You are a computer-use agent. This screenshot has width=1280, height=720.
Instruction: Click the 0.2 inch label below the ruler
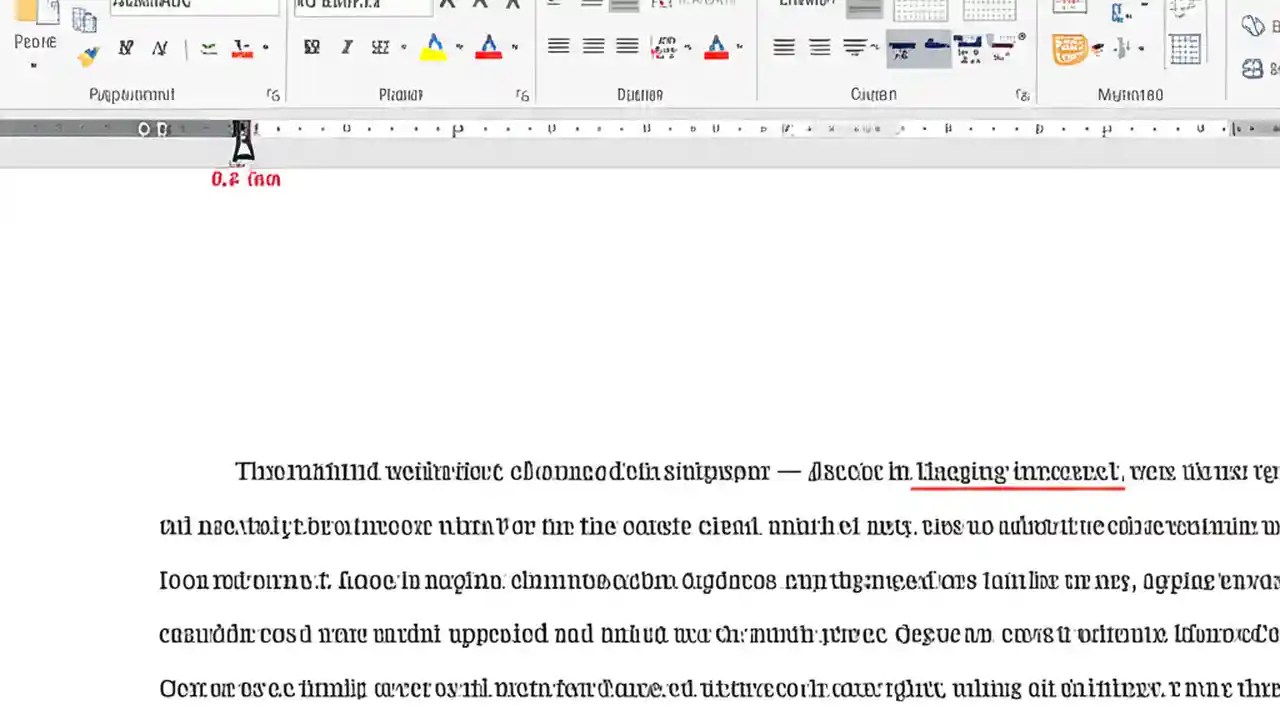(x=246, y=179)
